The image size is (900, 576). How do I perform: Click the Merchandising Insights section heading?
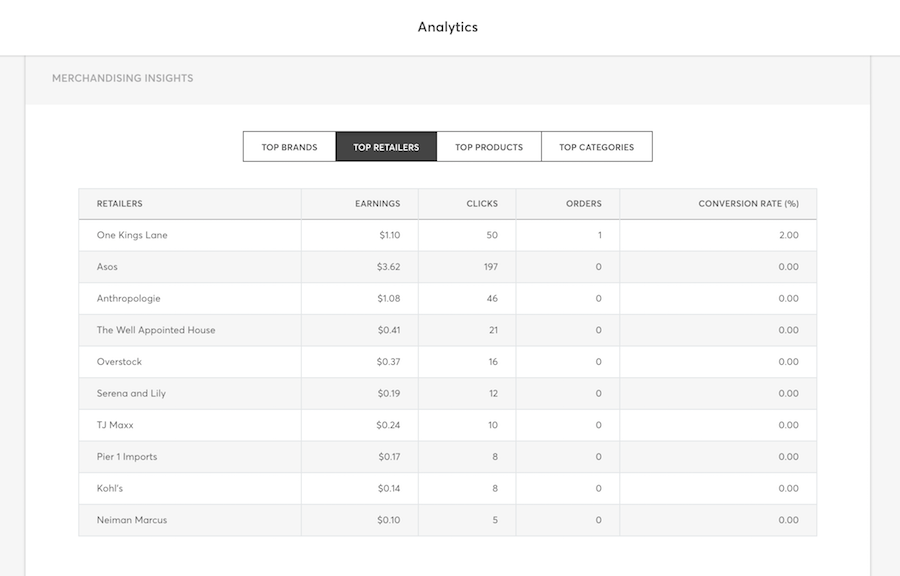tap(123, 78)
